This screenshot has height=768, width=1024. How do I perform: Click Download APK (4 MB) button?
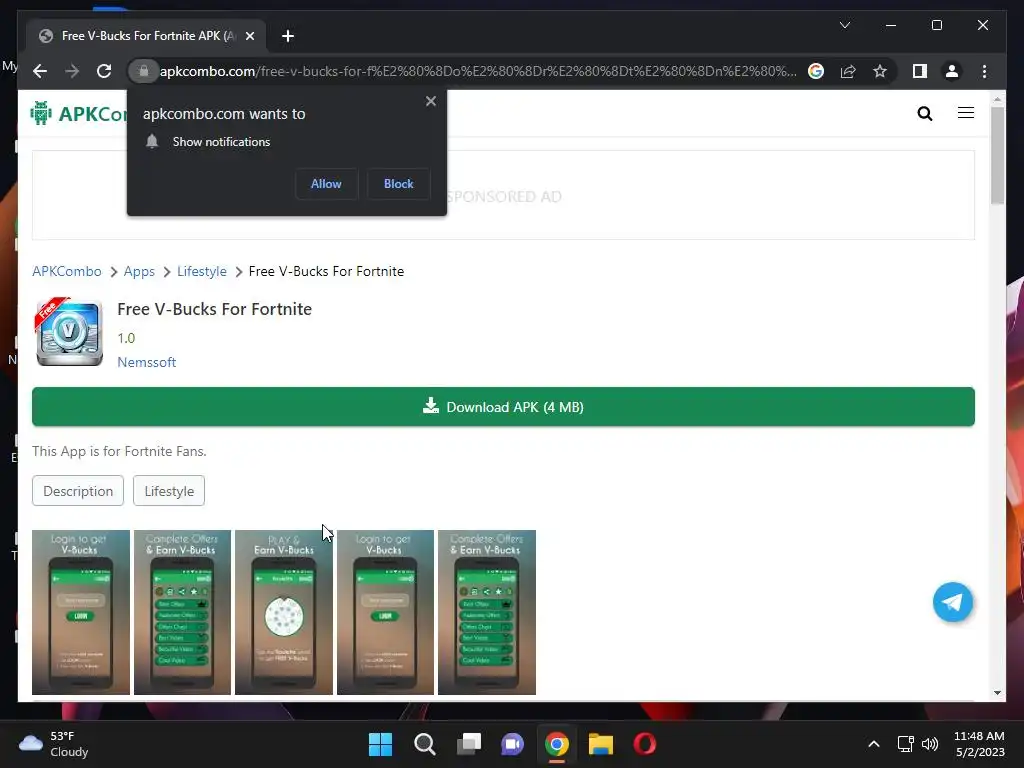pyautogui.click(x=504, y=407)
